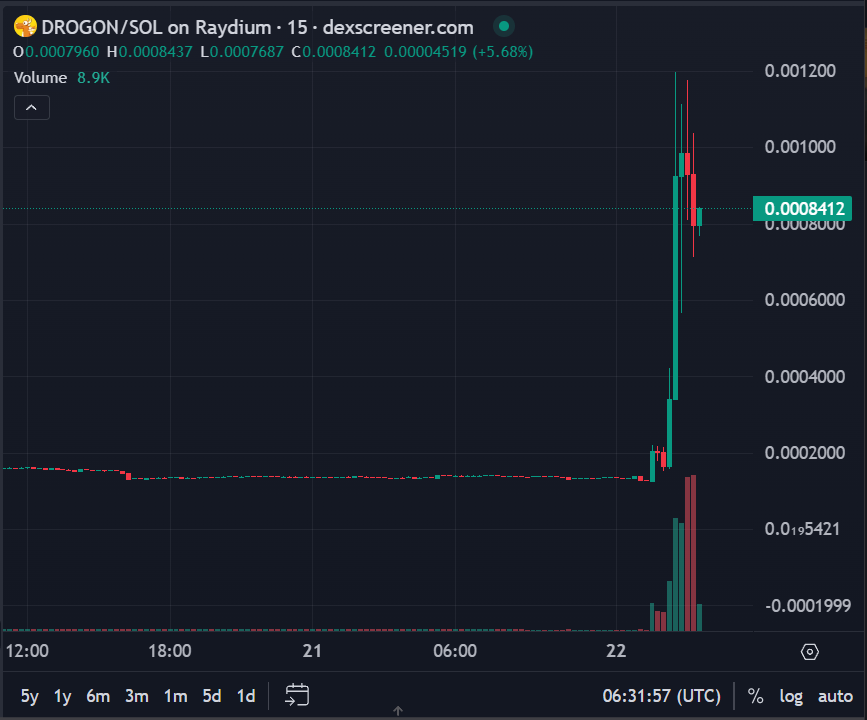Click the Volume value 8.9K
This screenshot has width=867, height=720.
[93, 78]
